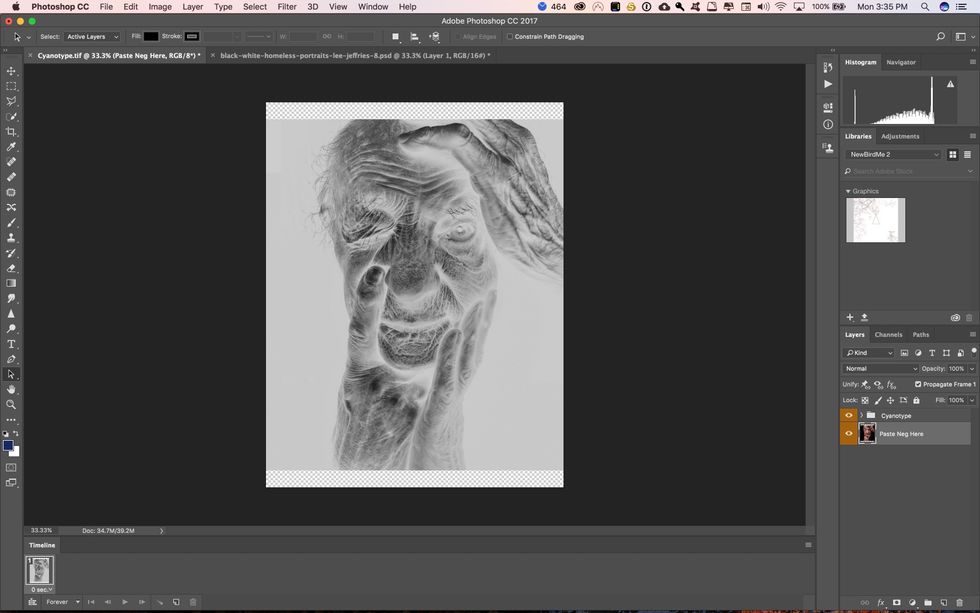
Task: Enable Constrain Path Dragging checkbox
Action: coord(510,37)
